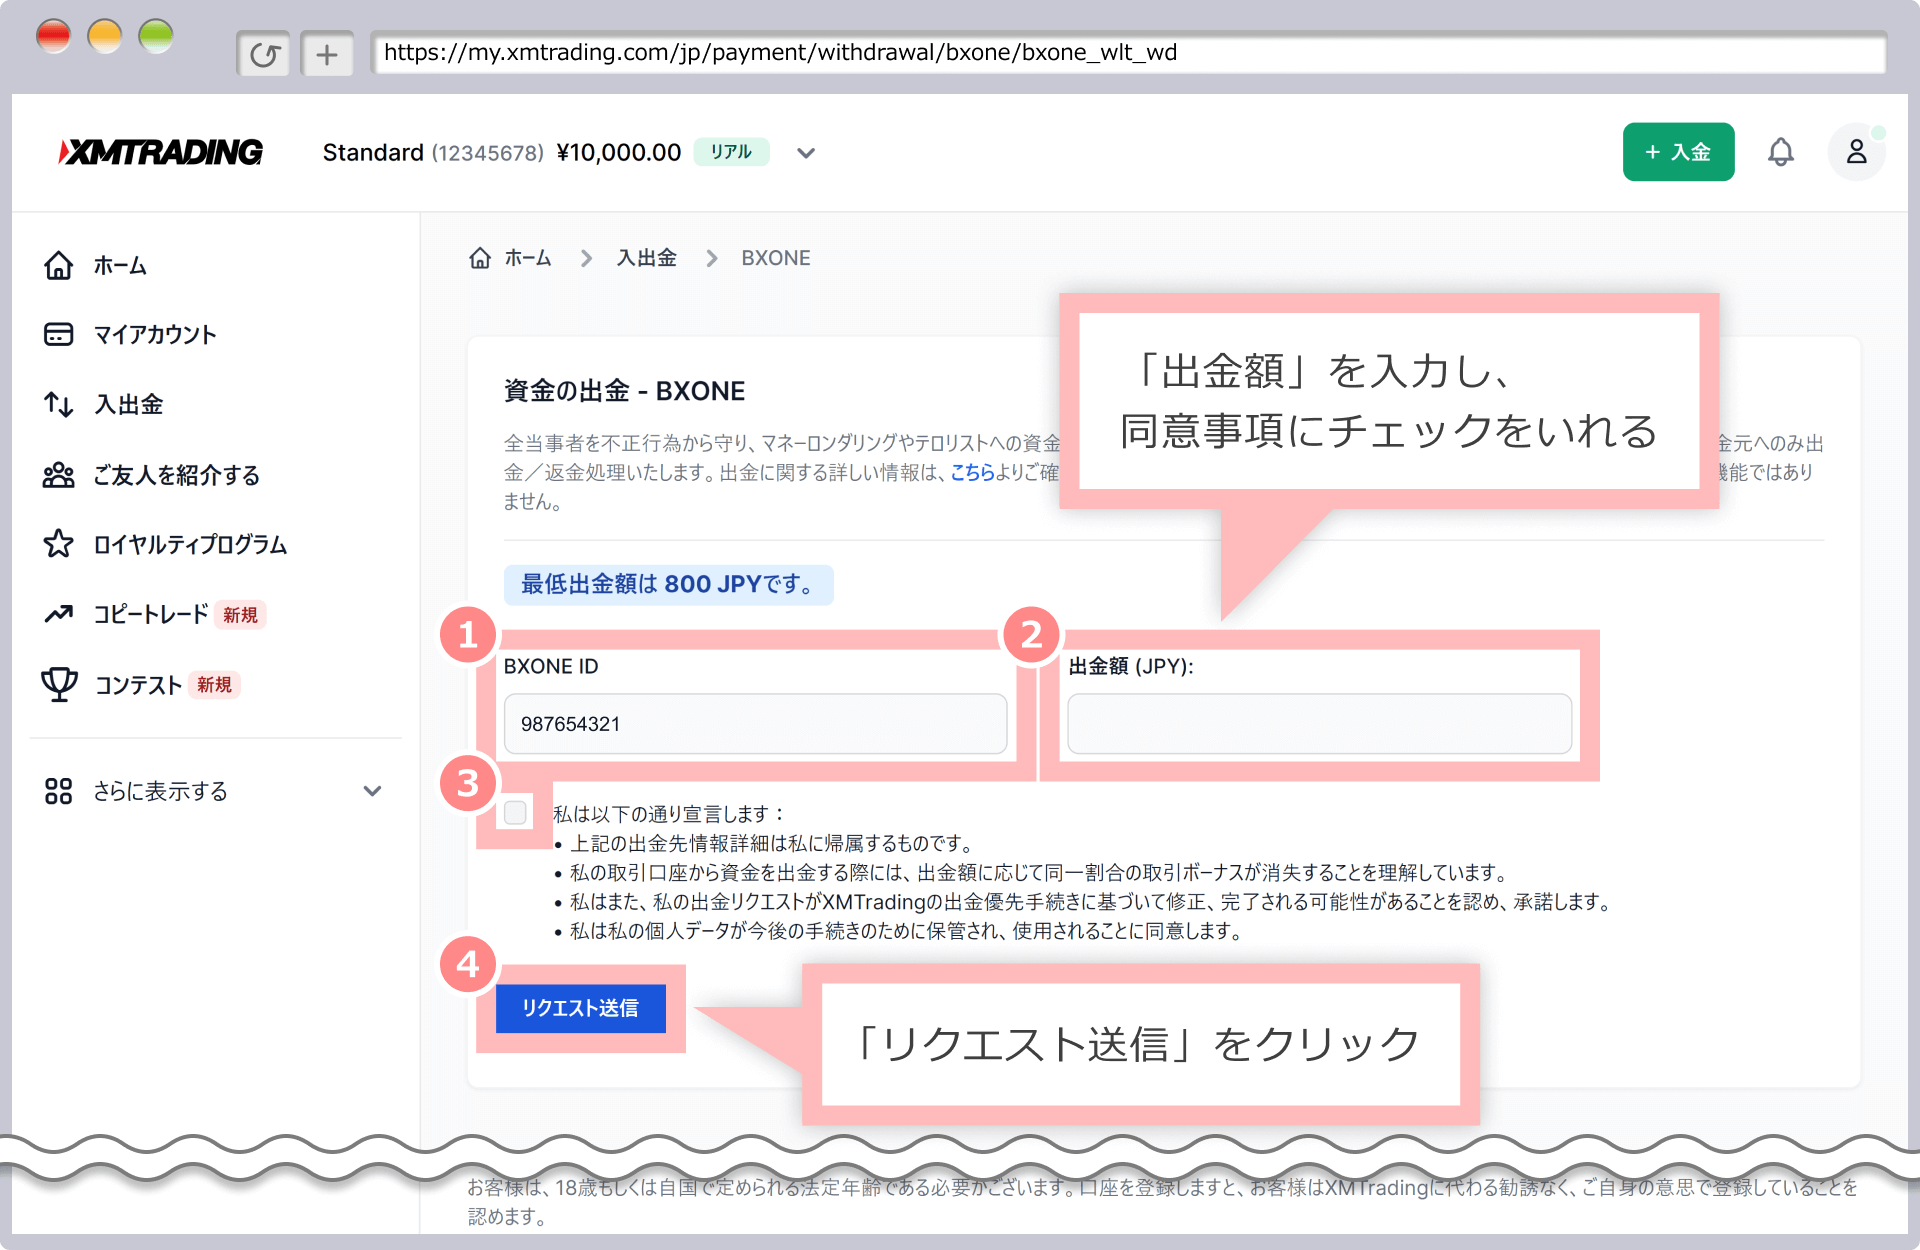This screenshot has height=1250, width=1920.
Task: Select the ロイヤルティプログラム star icon
Action: [x=59, y=544]
